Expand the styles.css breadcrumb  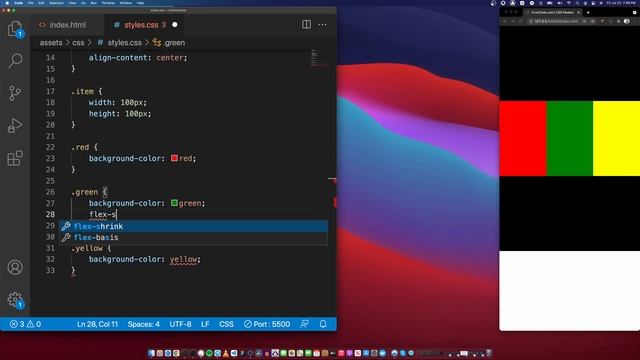pos(124,42)
